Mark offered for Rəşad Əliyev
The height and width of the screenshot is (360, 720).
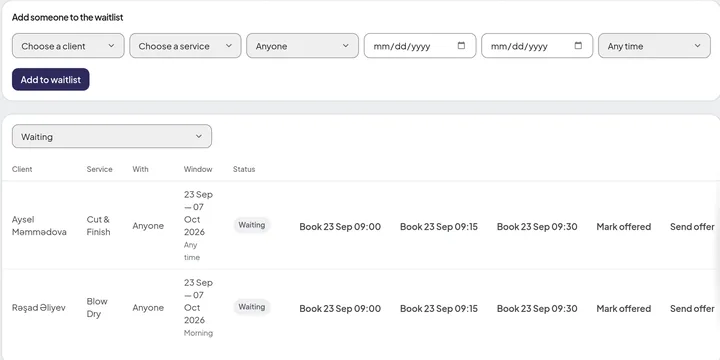tap(624, 309)
